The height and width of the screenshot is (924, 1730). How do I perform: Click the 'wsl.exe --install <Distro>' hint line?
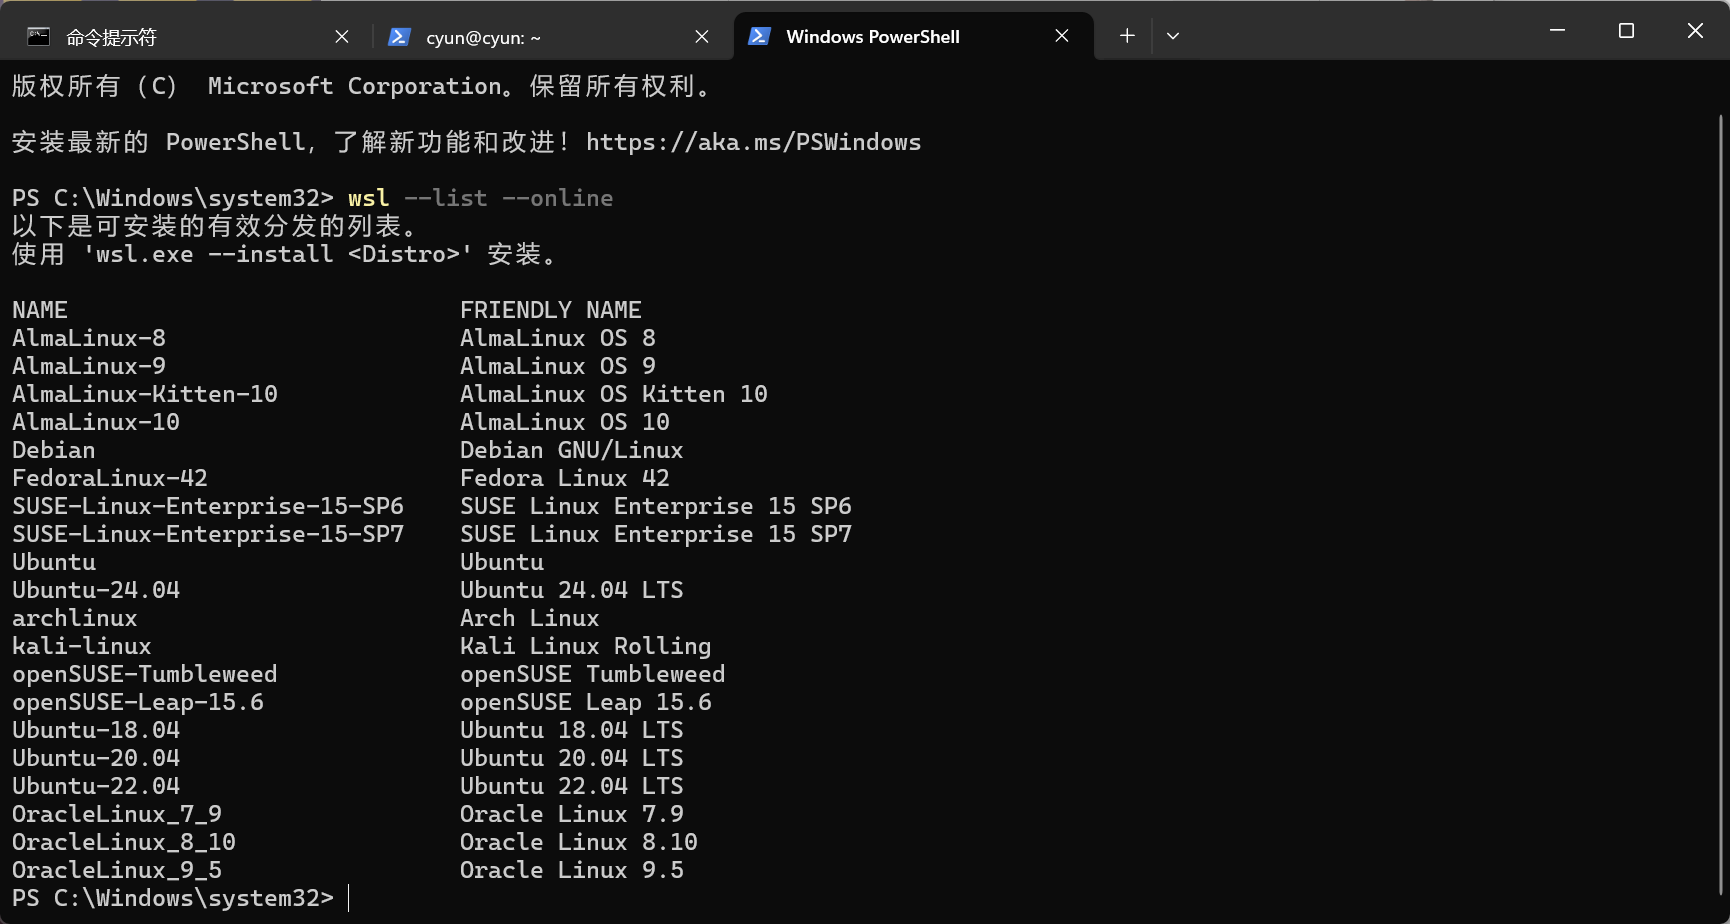[x=285, y=254]
